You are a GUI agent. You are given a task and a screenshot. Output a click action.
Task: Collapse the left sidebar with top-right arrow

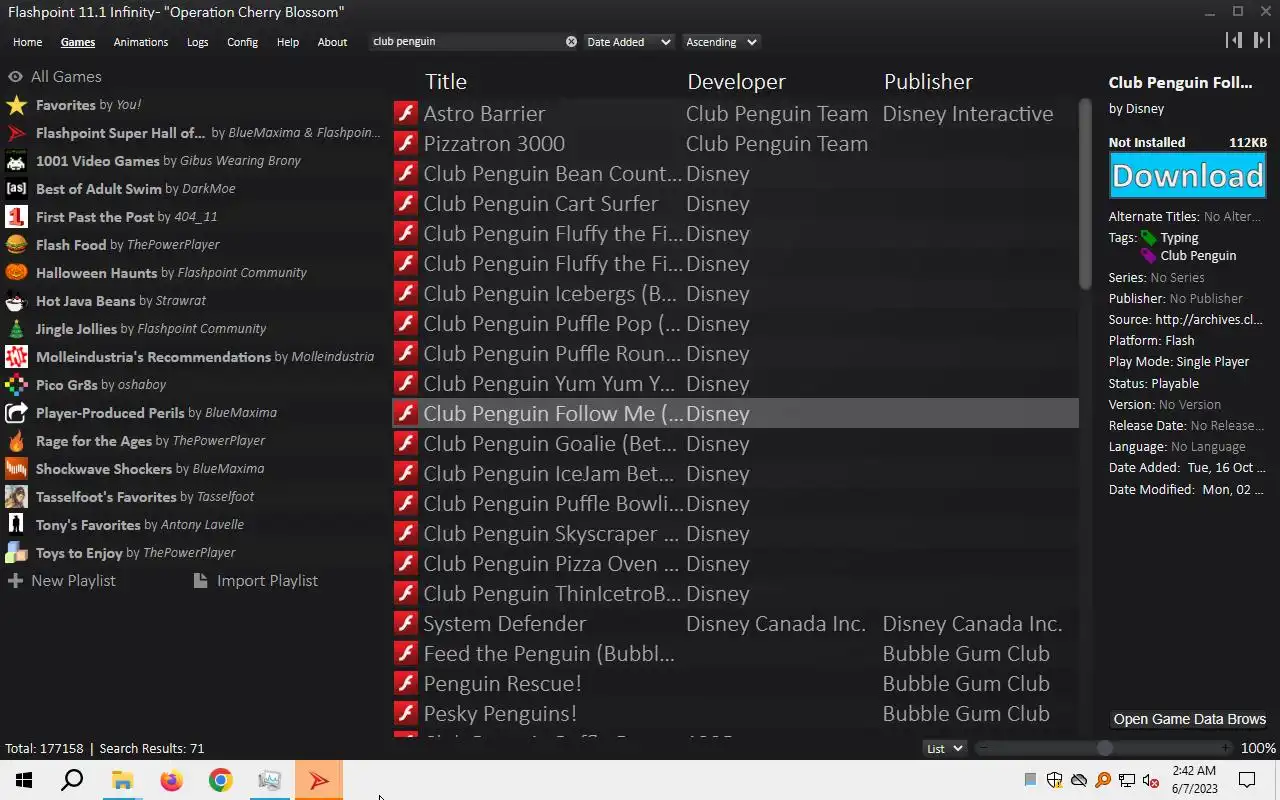[1234, 40]
